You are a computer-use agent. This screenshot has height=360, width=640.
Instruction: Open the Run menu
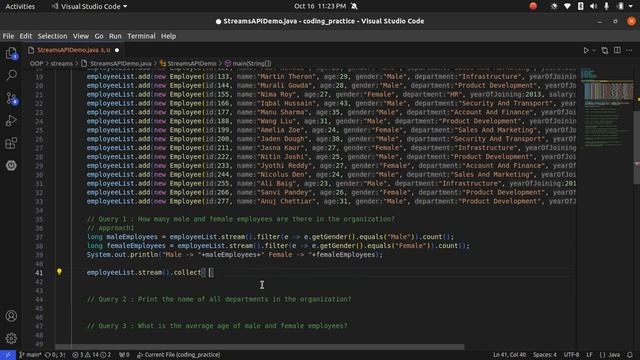pos(115,36)
